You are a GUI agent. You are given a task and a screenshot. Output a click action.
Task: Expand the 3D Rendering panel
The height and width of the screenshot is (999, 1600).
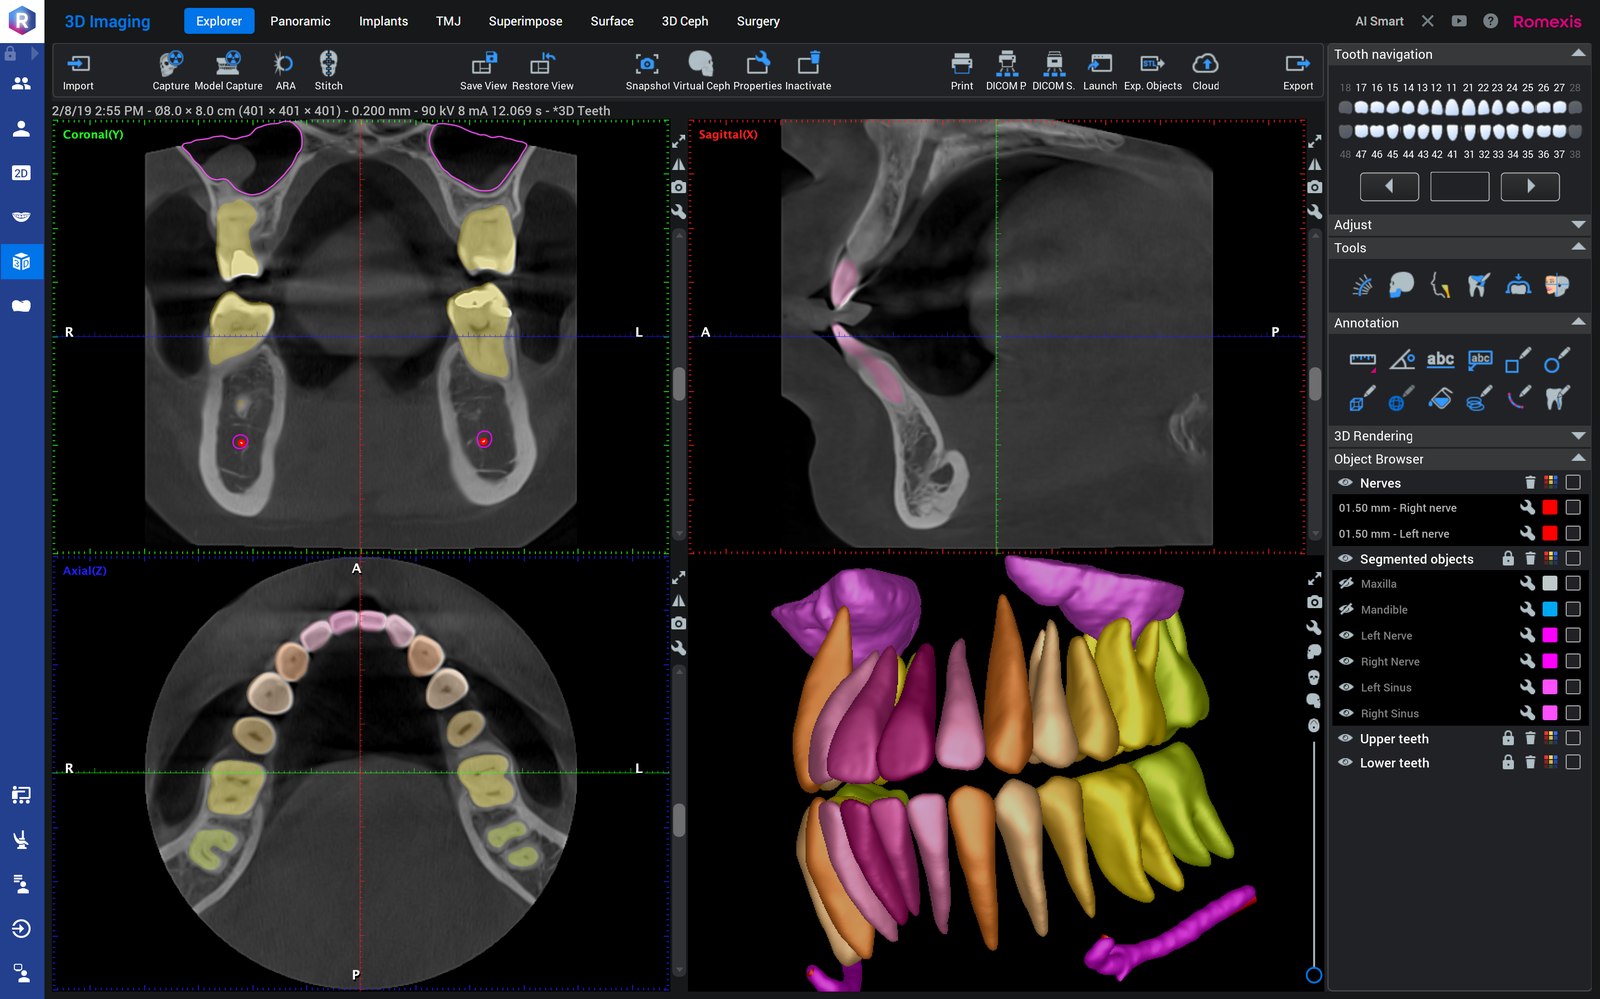pos(1578,436)
